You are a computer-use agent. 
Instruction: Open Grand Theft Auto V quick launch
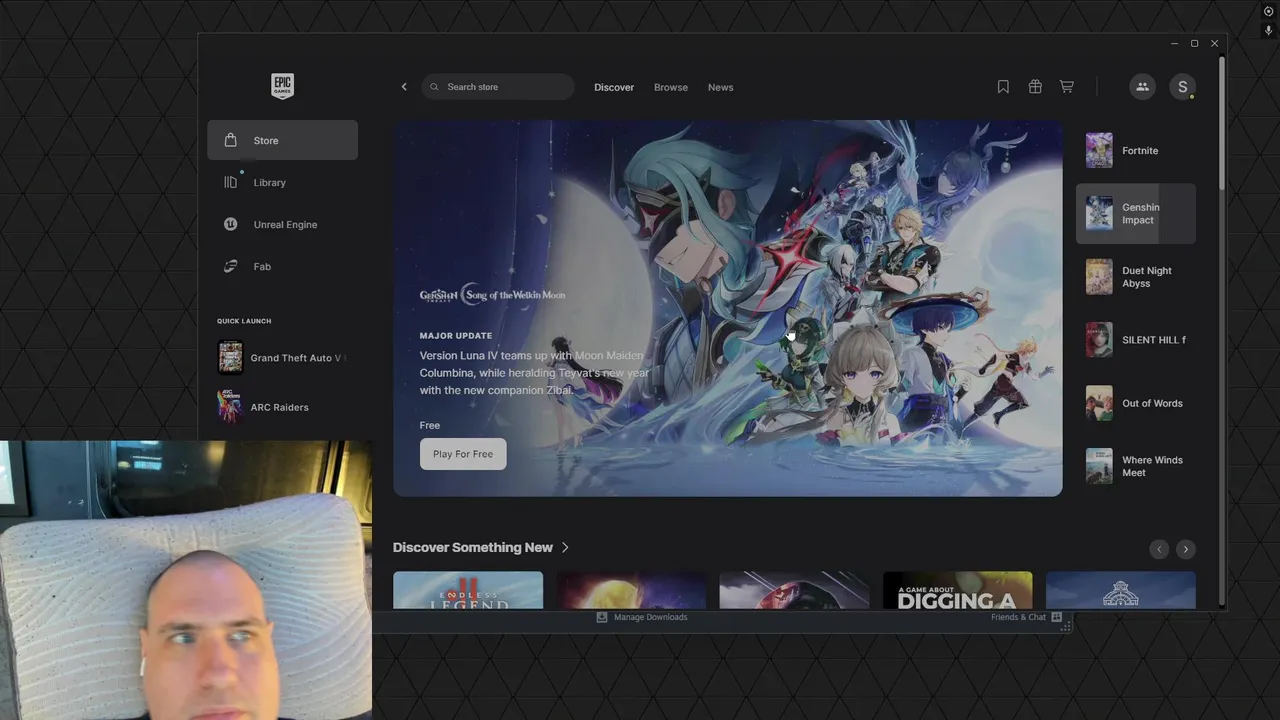(x=282, y=358)
